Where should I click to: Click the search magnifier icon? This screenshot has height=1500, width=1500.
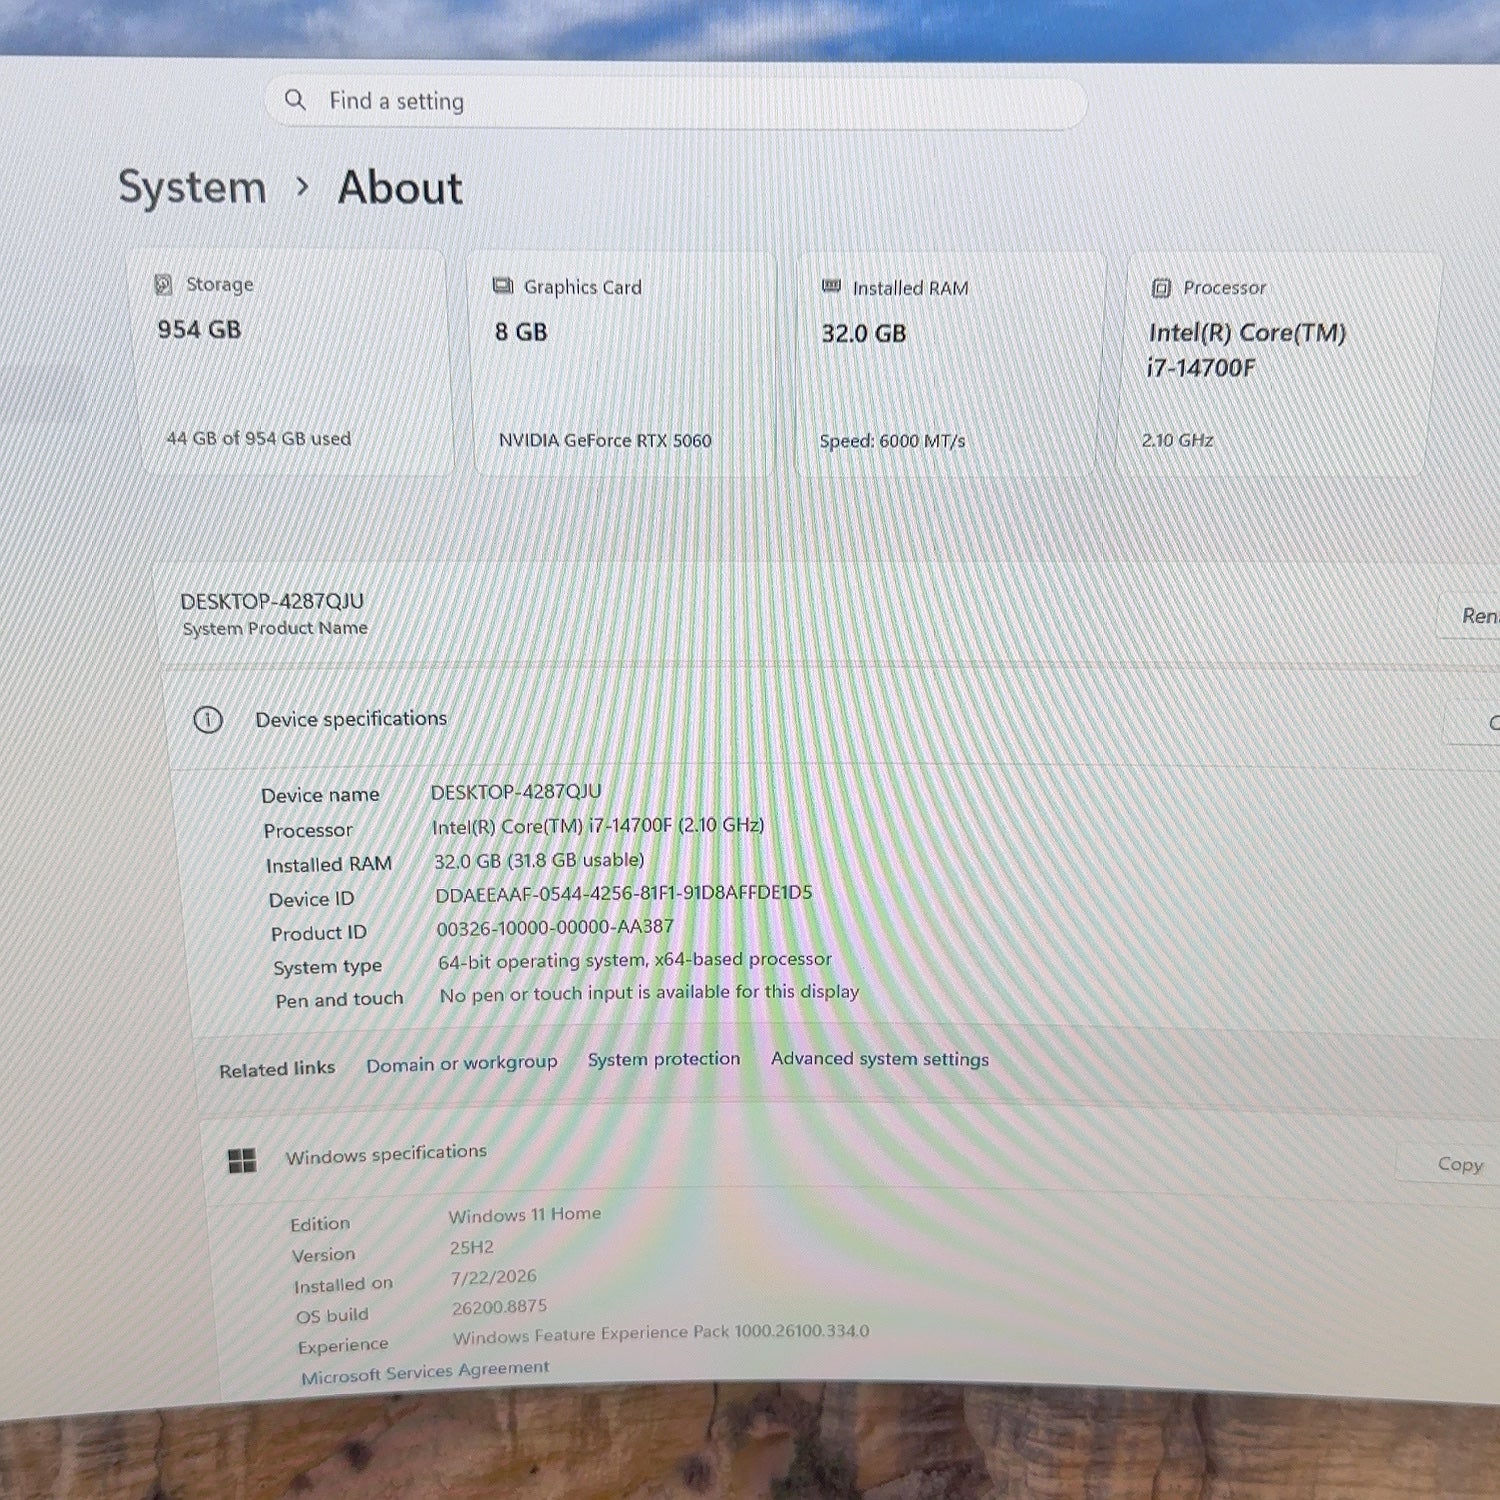point(295,100)
